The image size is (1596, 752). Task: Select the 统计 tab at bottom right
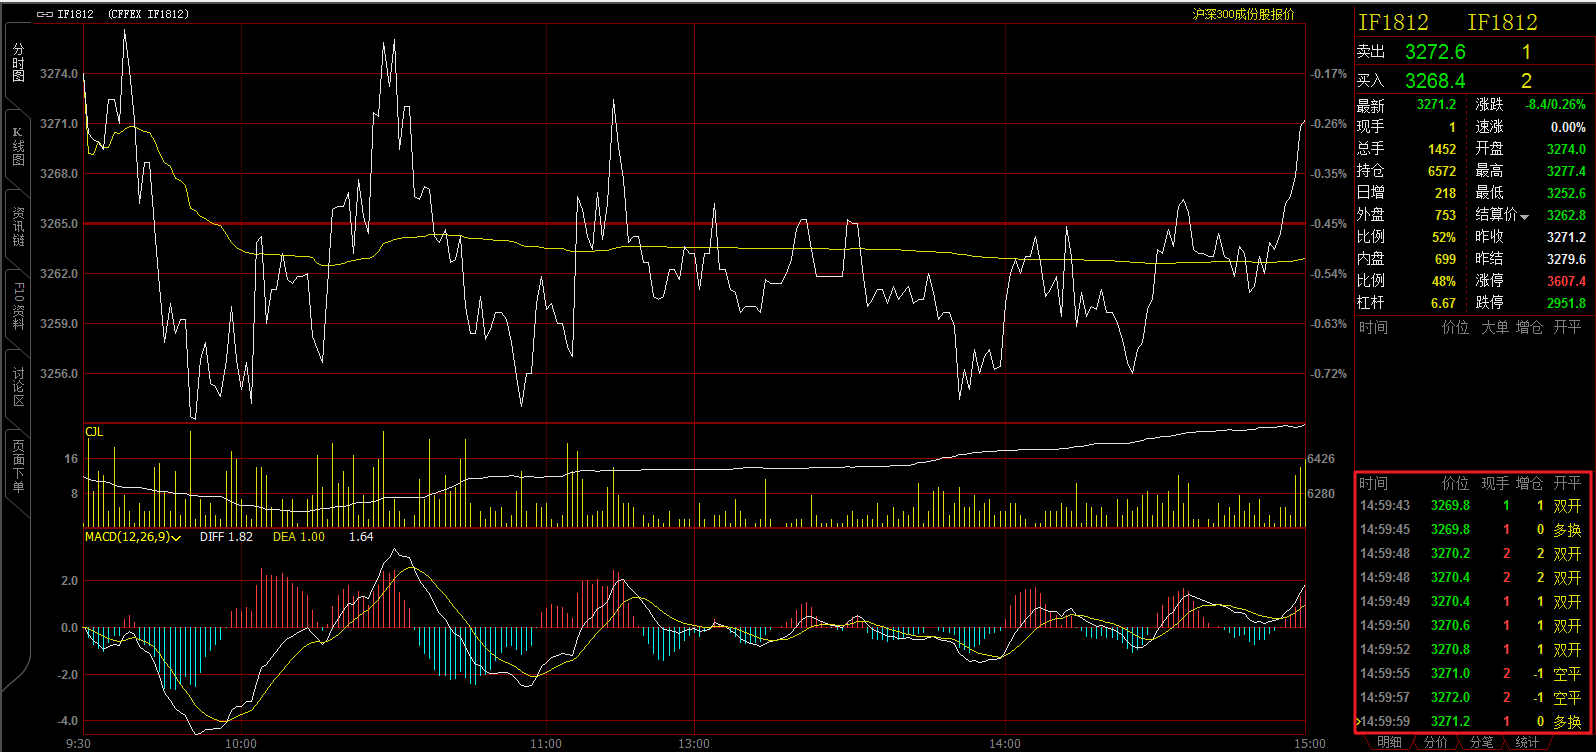click(x=1527, y=742)
